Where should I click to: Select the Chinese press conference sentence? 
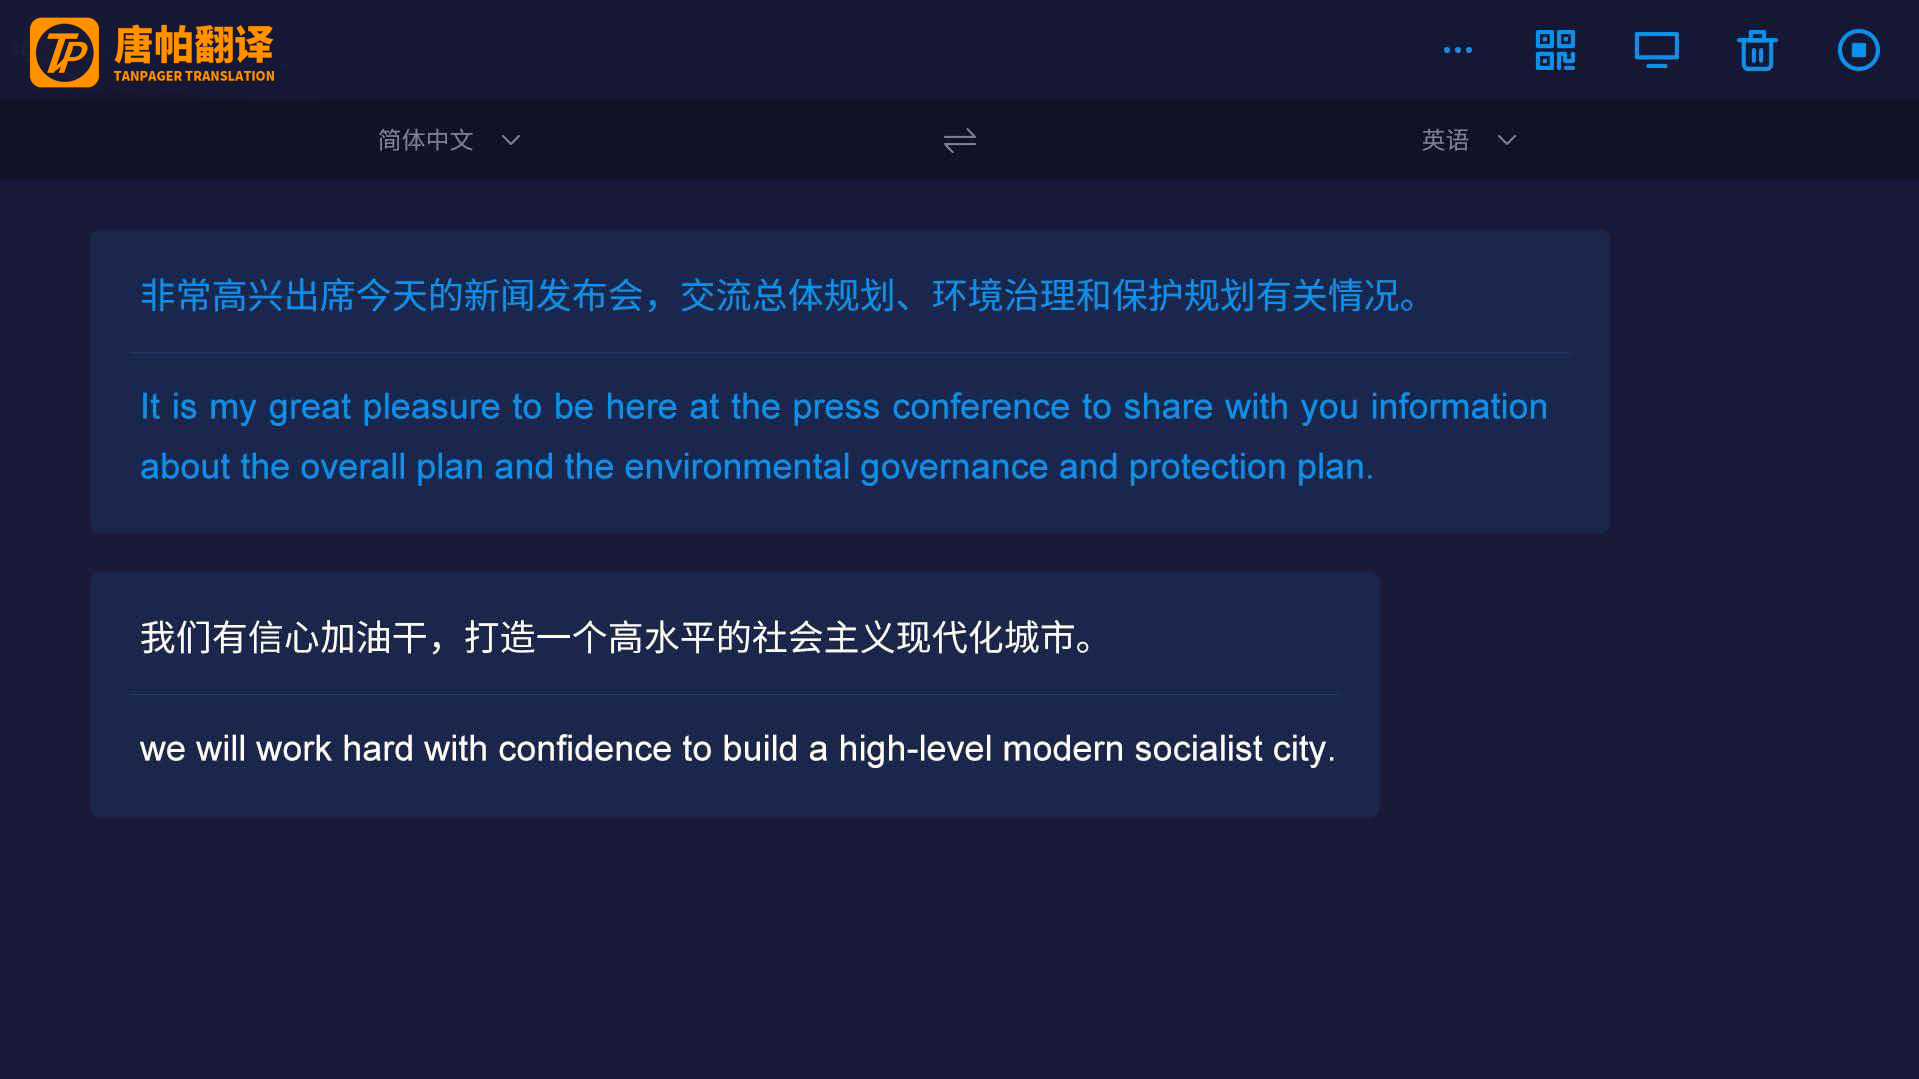(780, 296)
